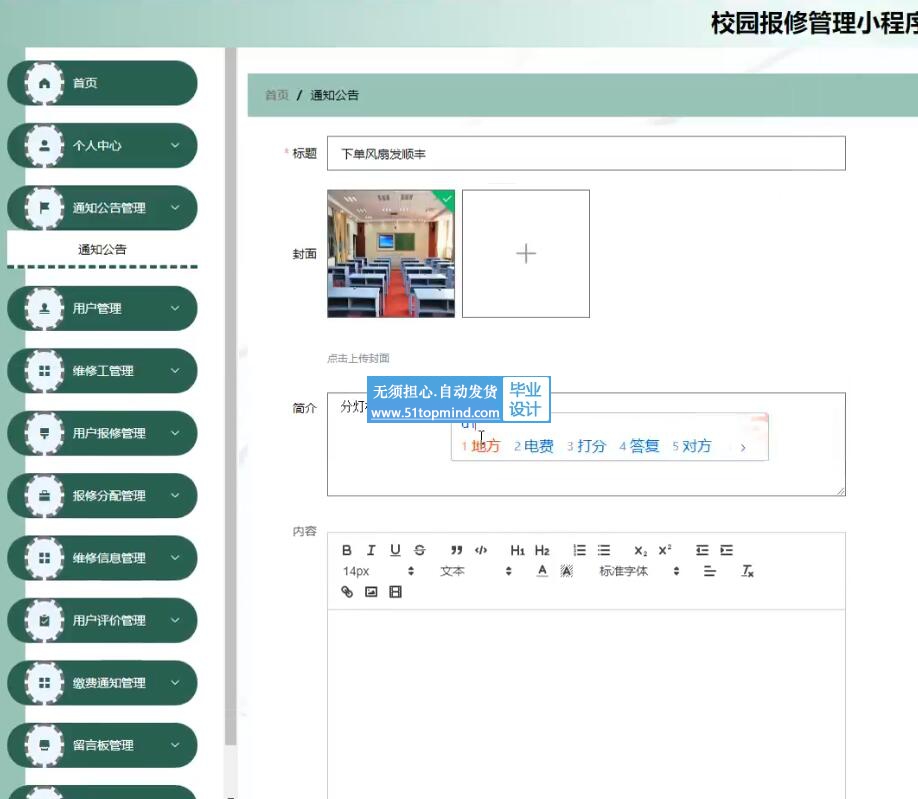Insert an ordered list
This screenshot has width=918, height=799.
coord(579,550)
